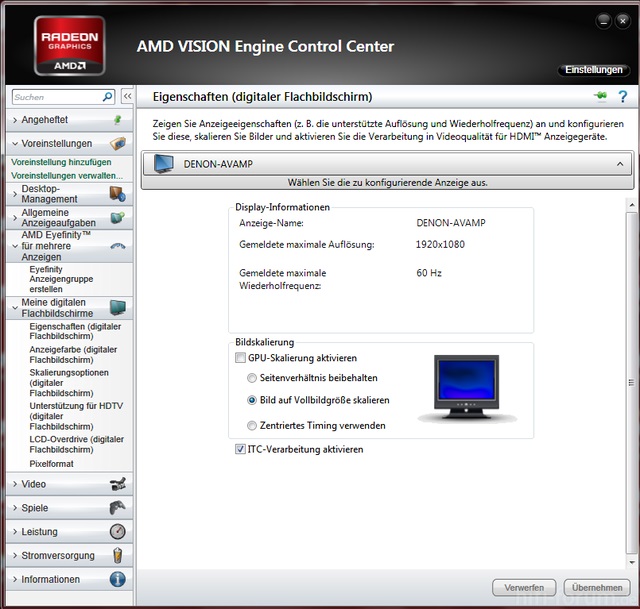Click the 1920x1080 resolution value
The height and width of the screenshot is (609, 640).
pyautogui.click(x=440, y=244)
